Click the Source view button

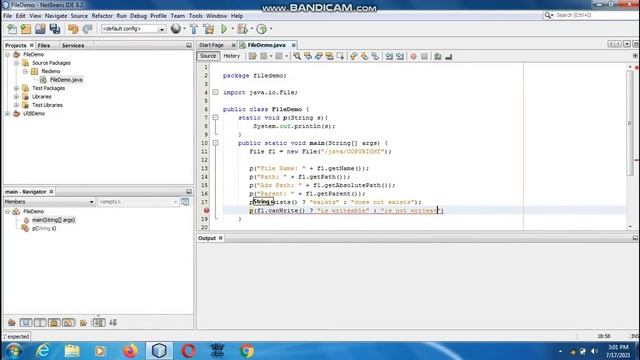pyautogui.click(x=208, y=56)
